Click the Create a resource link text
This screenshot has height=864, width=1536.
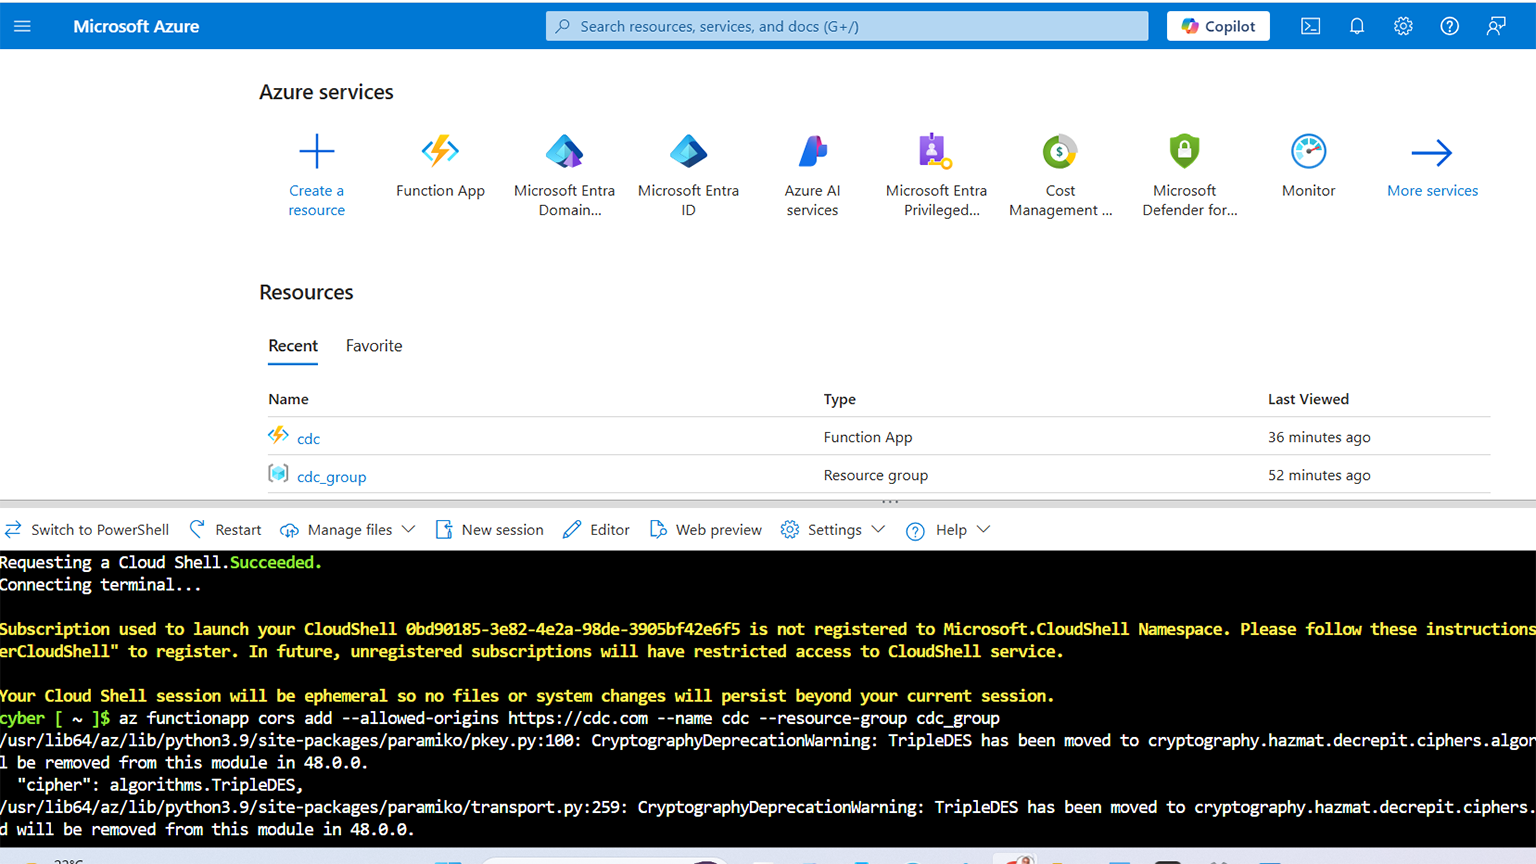[317, 200]
